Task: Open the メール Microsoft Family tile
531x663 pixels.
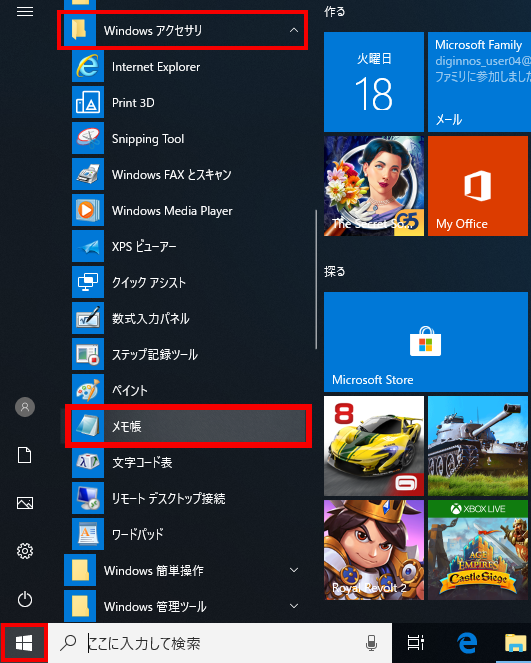Action: pyautogui.click(x=479, y=82)
